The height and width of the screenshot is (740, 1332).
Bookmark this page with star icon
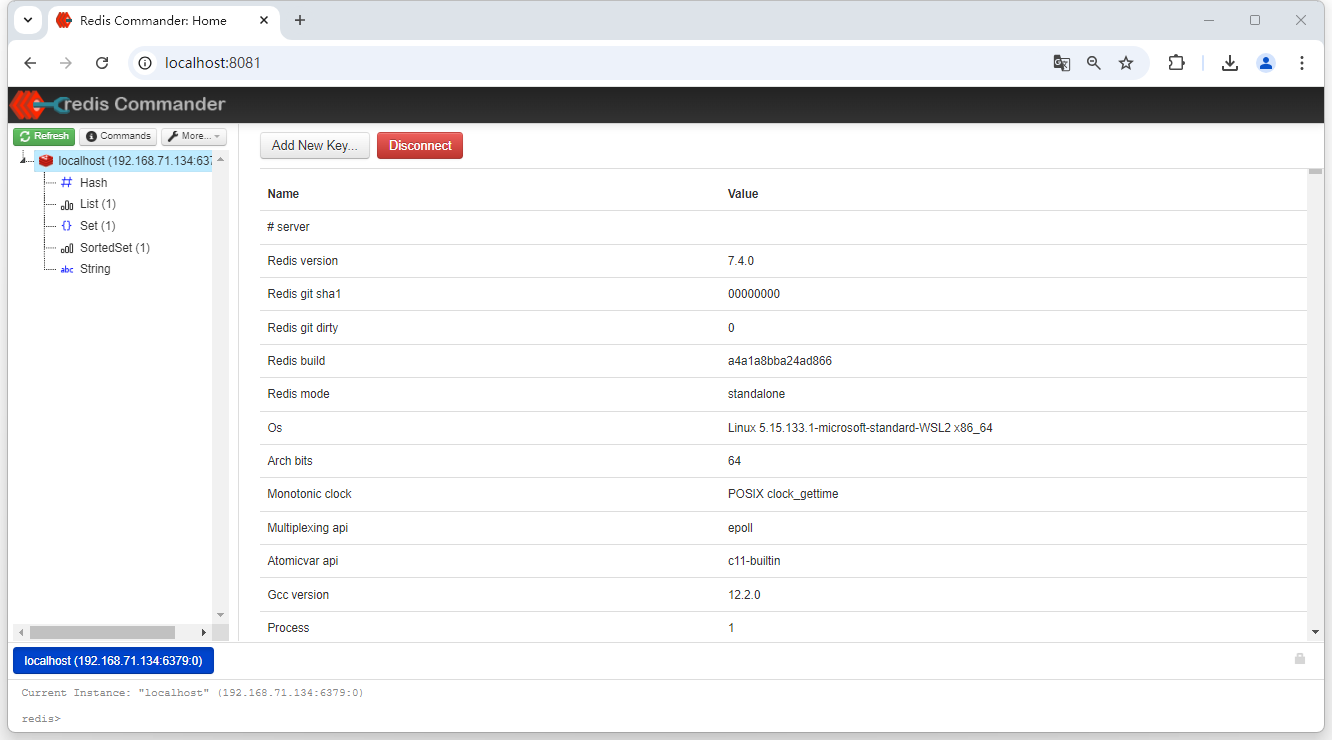[1126, 63]
